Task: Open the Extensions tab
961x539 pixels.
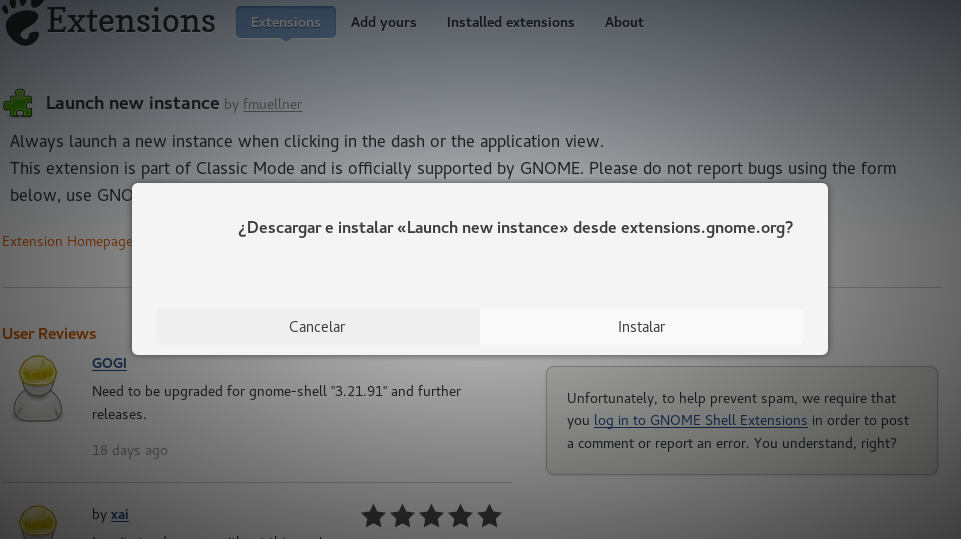Action: coord(286,22)
